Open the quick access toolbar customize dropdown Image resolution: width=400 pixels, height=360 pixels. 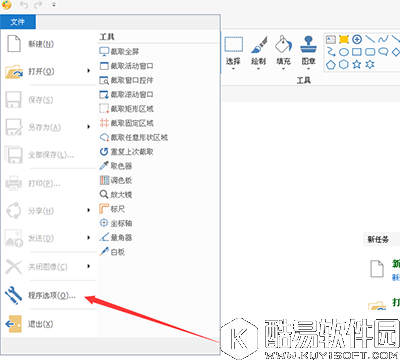tap(54, 5)
